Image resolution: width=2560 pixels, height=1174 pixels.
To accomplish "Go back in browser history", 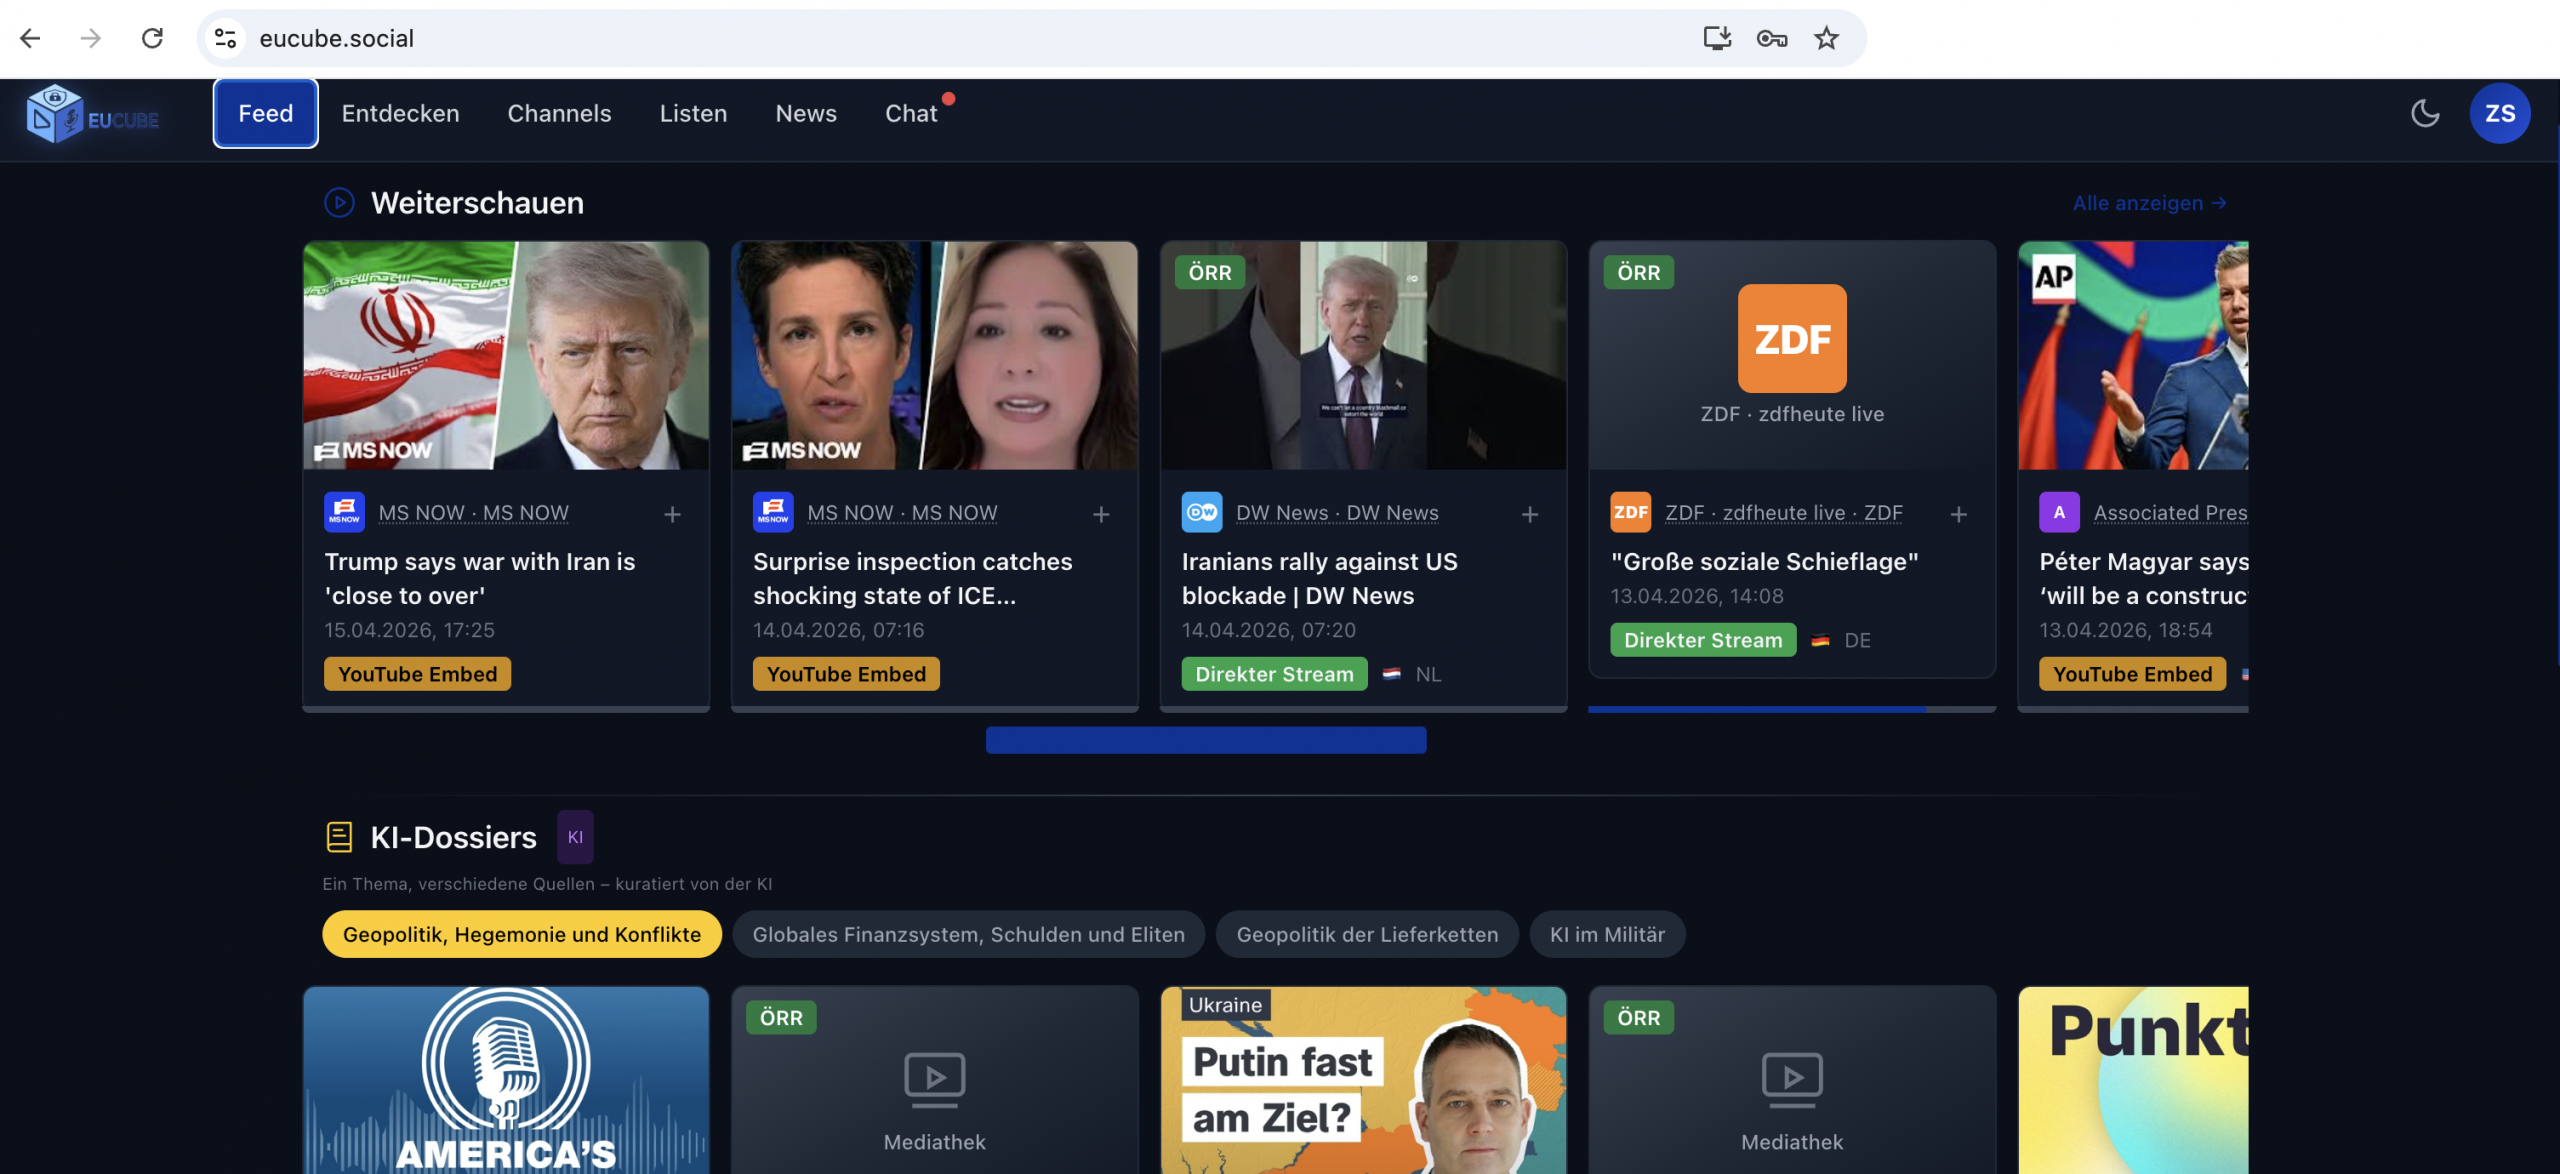I will click(30, 38).
